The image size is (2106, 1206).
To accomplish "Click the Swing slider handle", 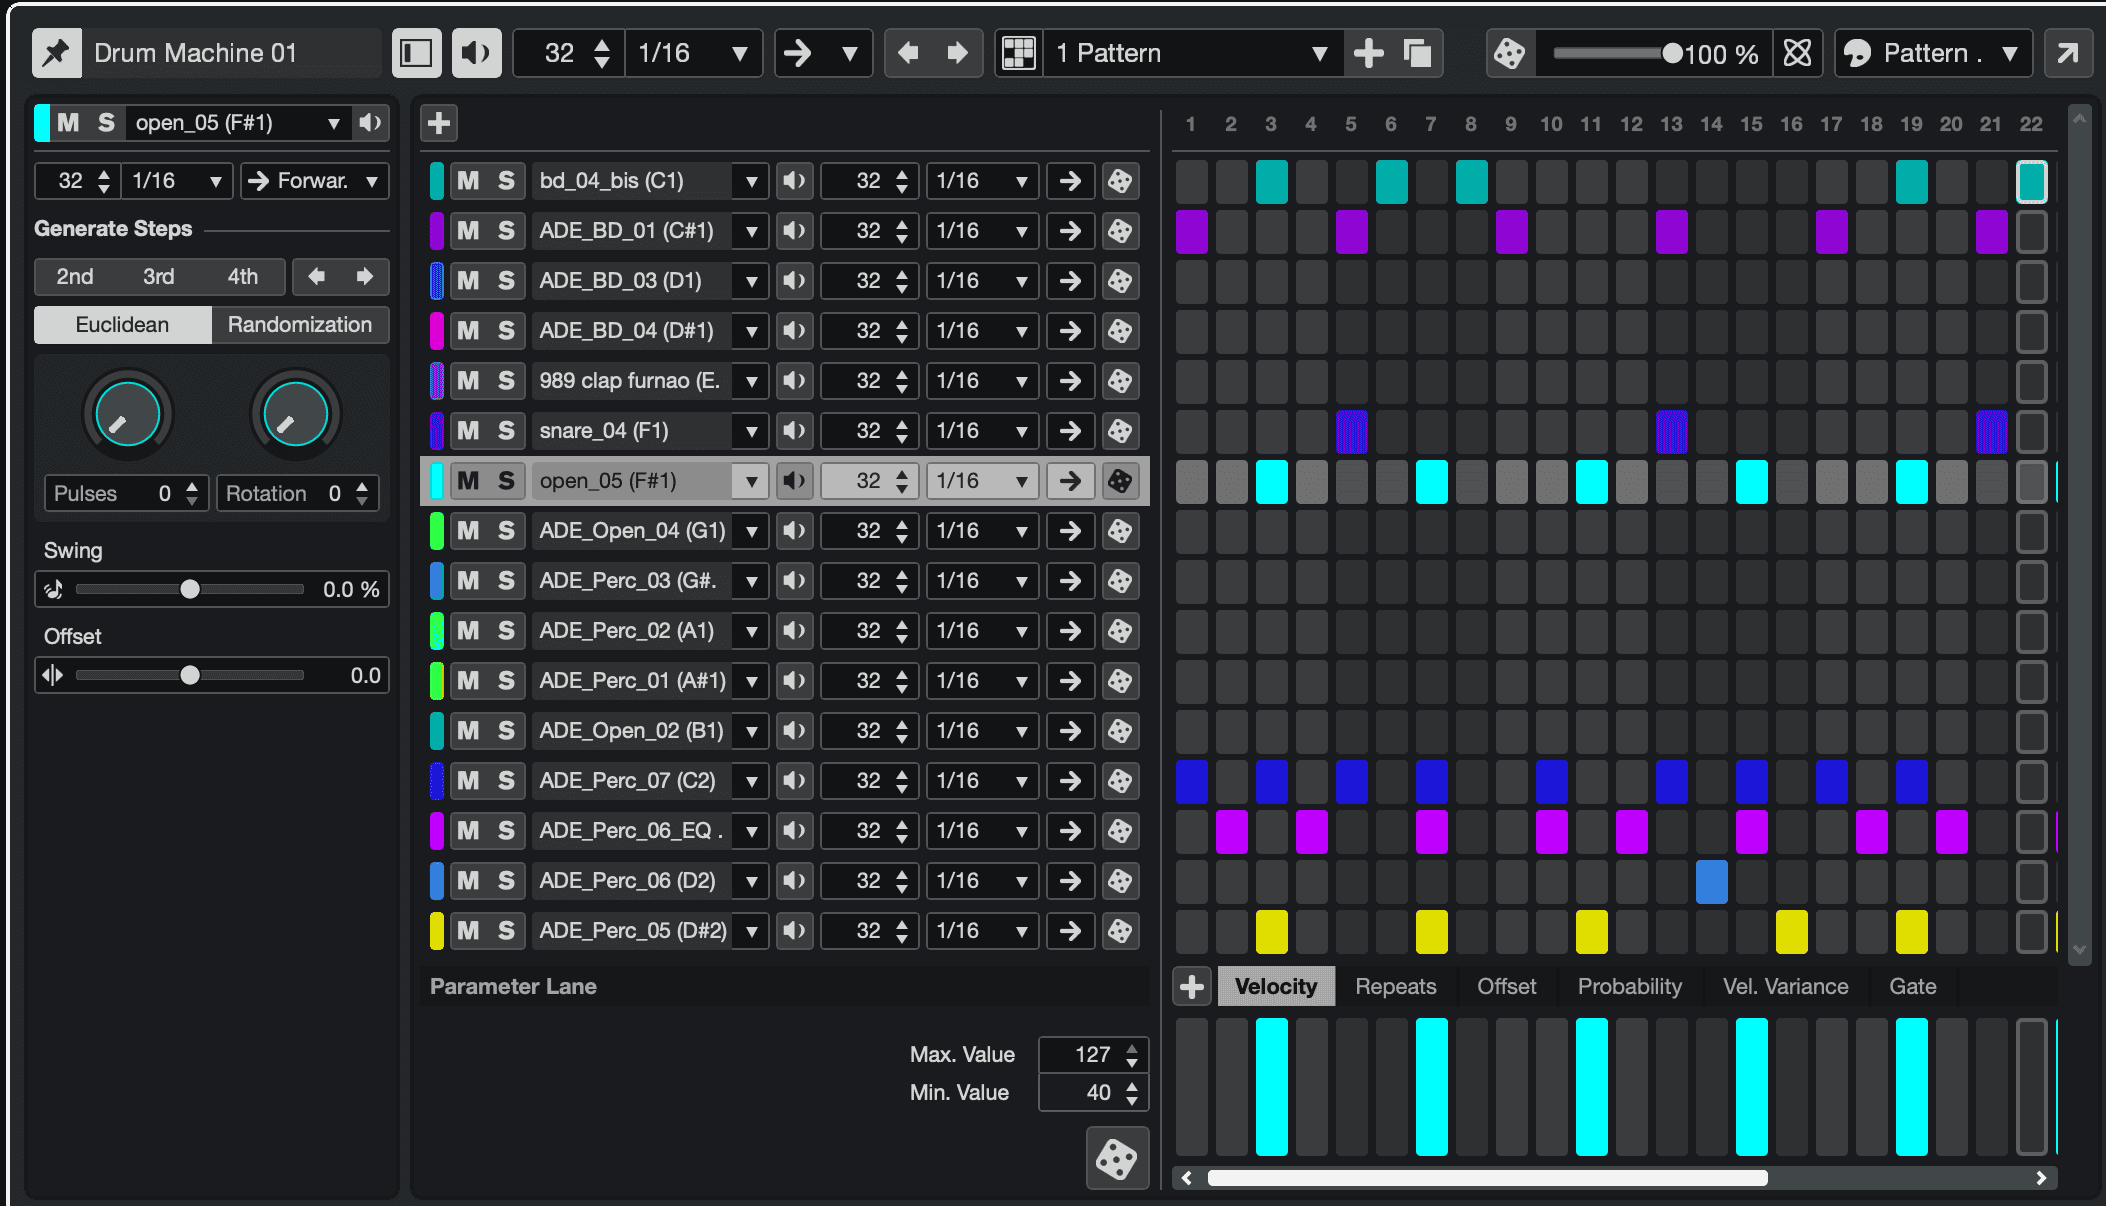I will point(190,590).
